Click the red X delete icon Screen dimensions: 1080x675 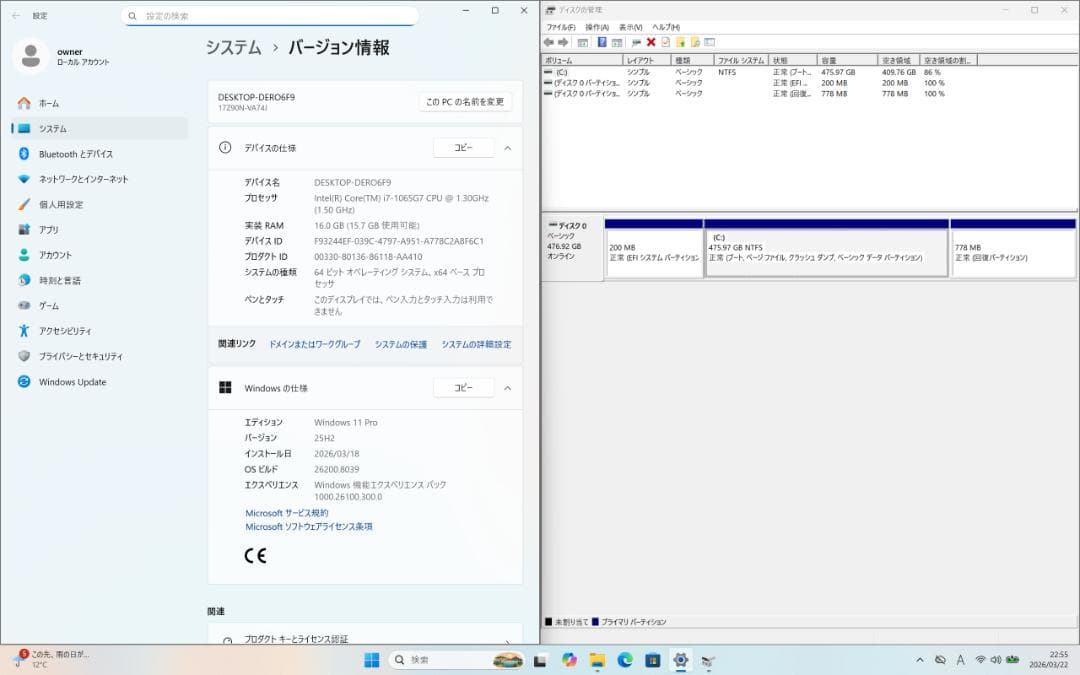(x=651, y=43)
